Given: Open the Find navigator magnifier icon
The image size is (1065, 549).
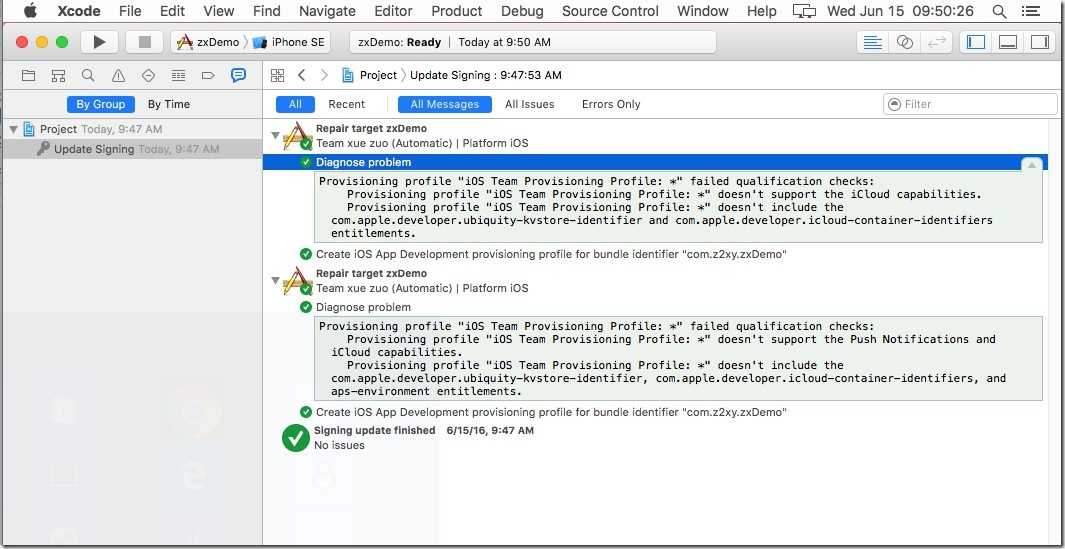Looking at the screenshot, I should [88, 75].
